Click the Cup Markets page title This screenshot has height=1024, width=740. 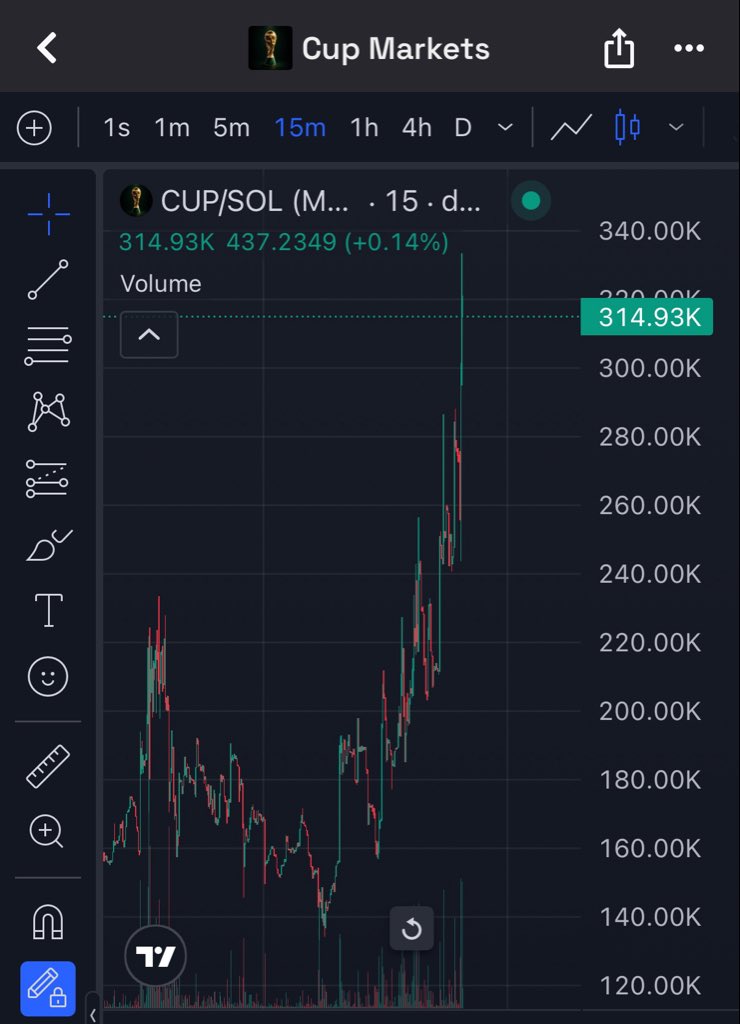(x=396, y=49)
